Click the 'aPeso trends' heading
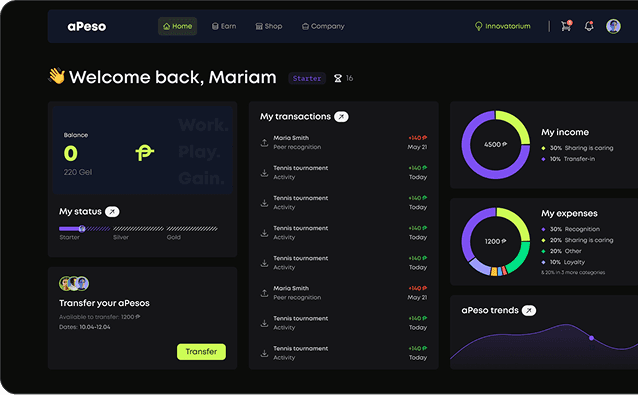The height and width of the screenshot is (395, 638). coord(490,310)
